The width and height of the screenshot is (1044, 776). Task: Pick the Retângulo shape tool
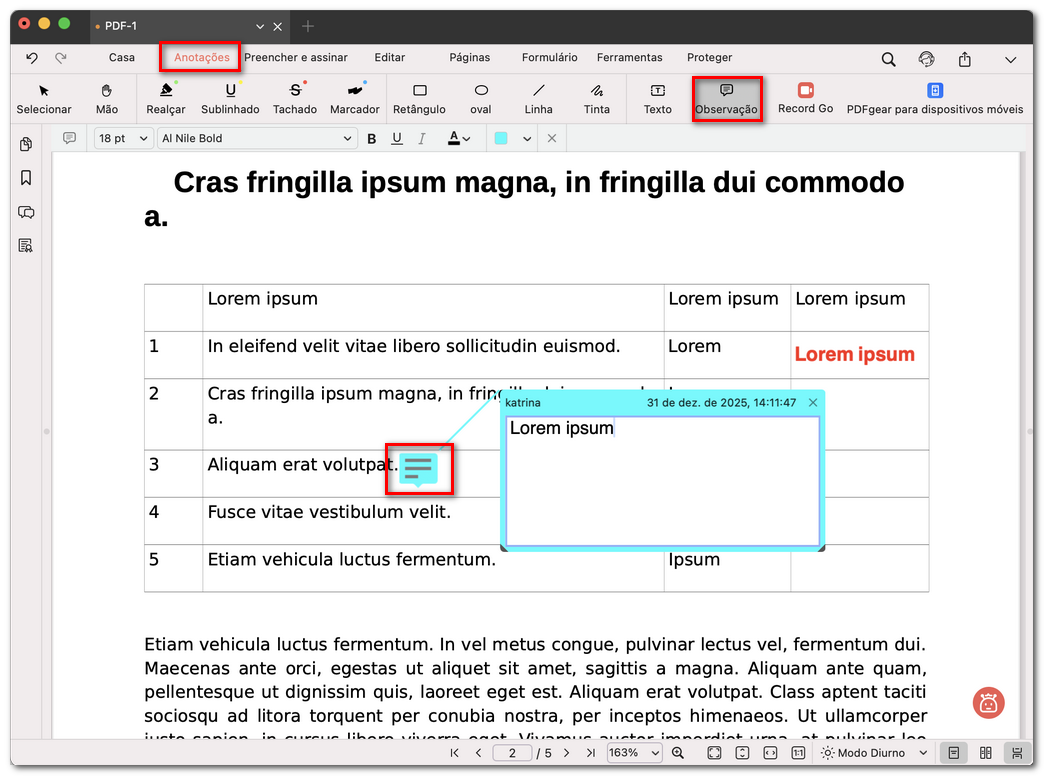tap(419, 98)
